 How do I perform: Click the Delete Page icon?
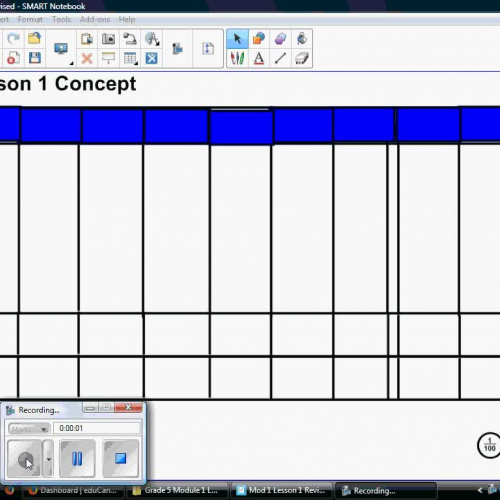coord(13,58)
